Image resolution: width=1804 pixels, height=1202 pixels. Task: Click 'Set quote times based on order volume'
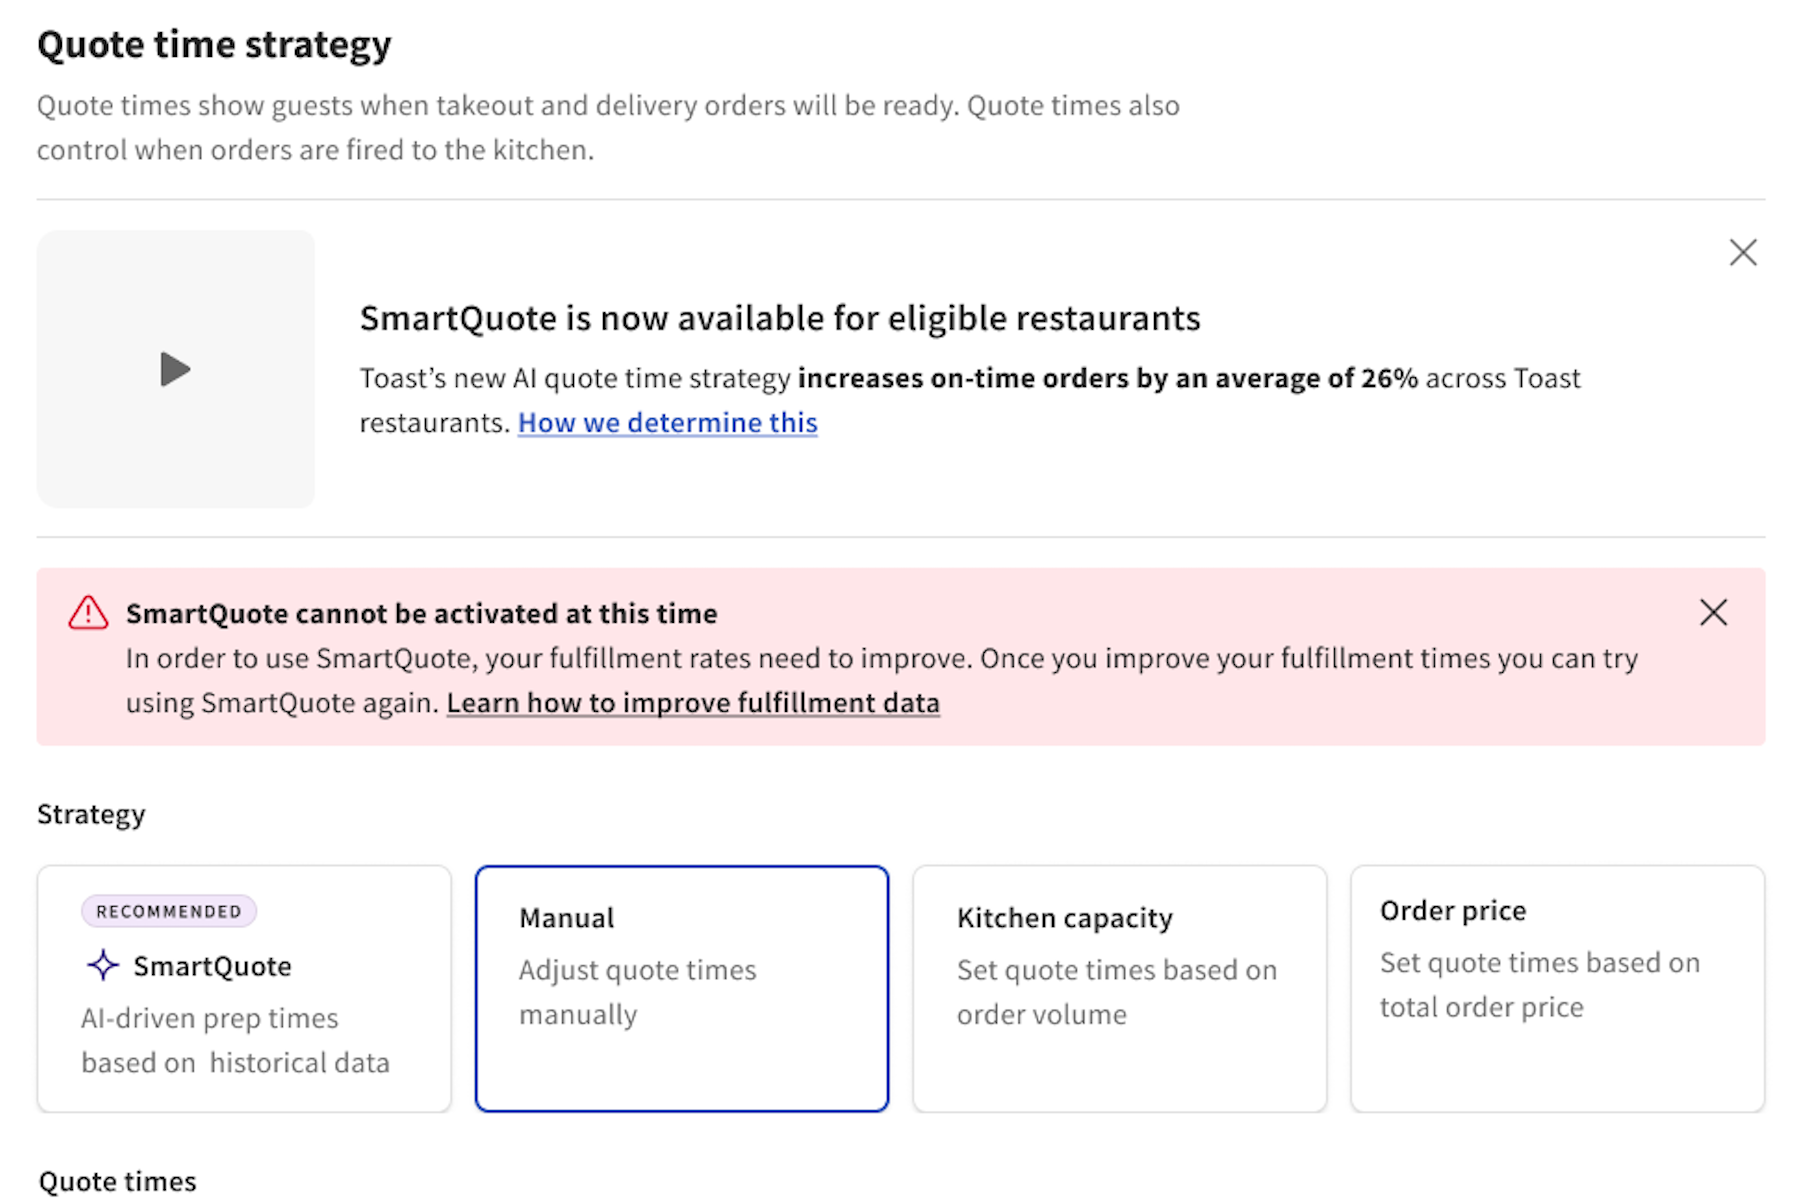(1116, 991)
